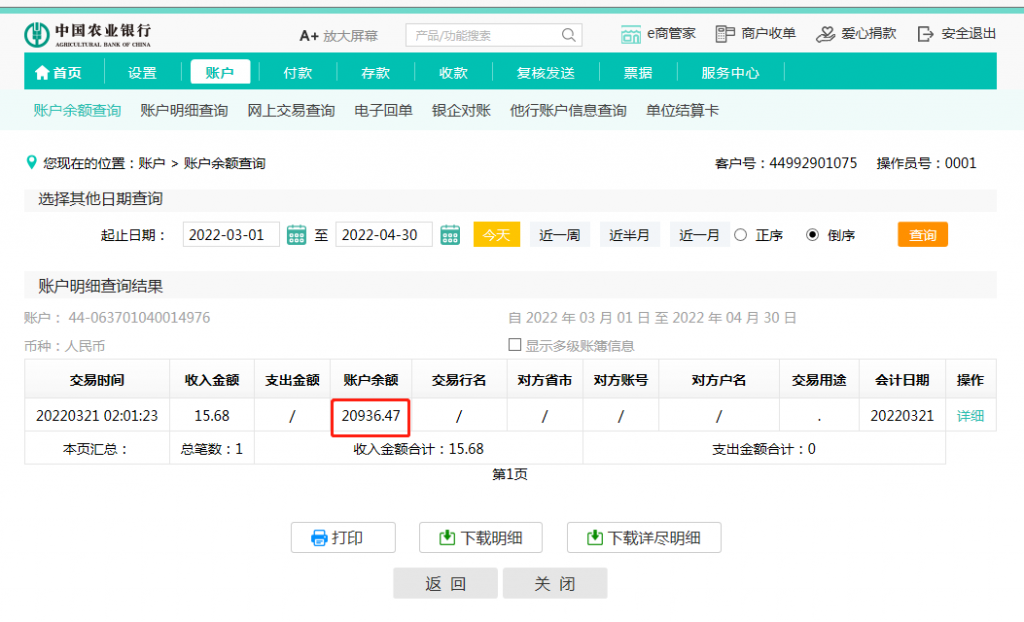Switch to 账户明细查询 sub-tab
The width and height of the screenshot is (1024, 622).
point(184,111)
